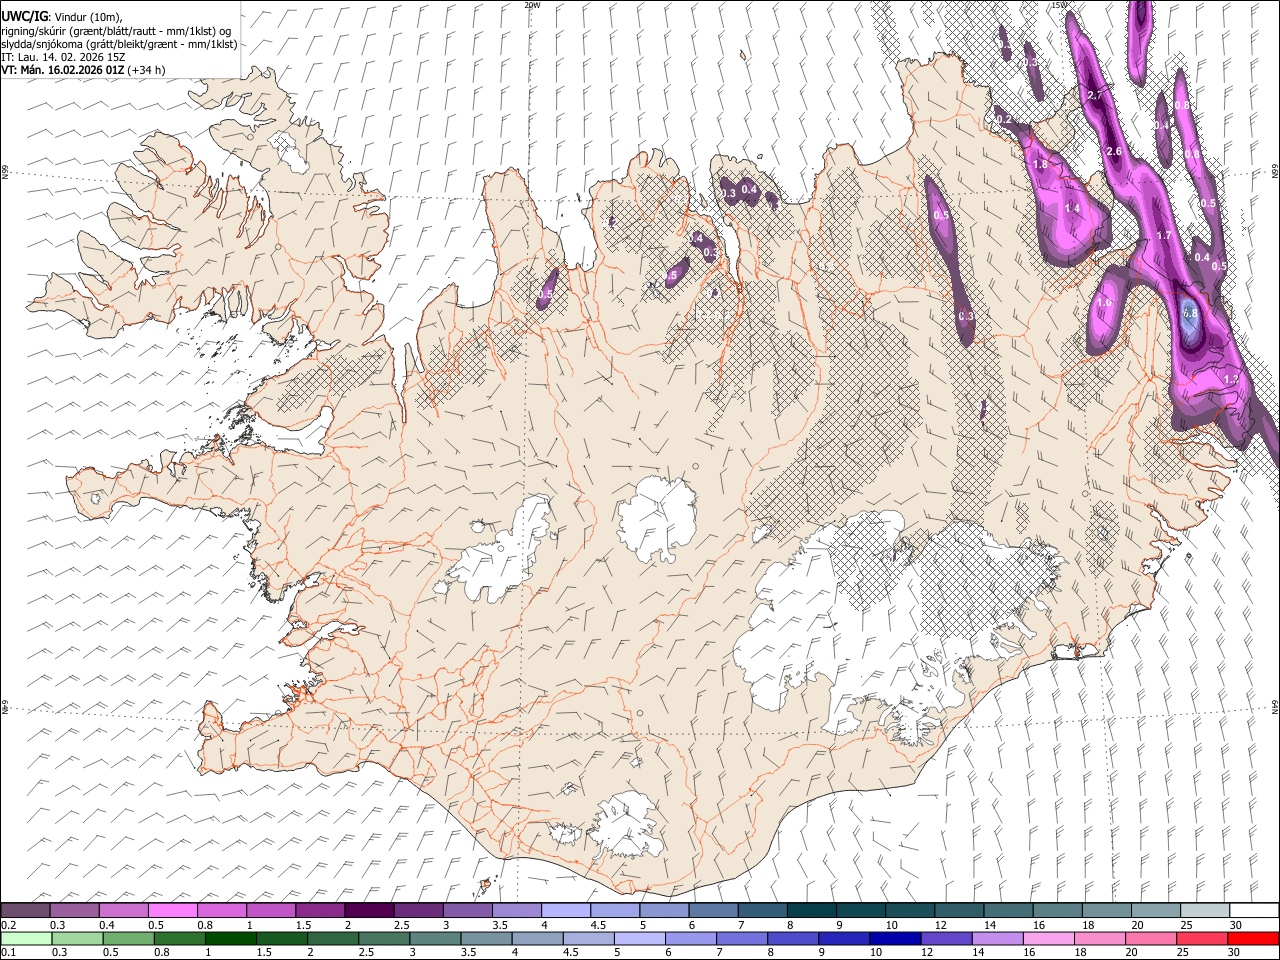The width and height of the screenshot is (1280, 960).
Task: Click the '2.7' snowfall value on the map
Action: pyautogui.click(x=1094, y=95)
